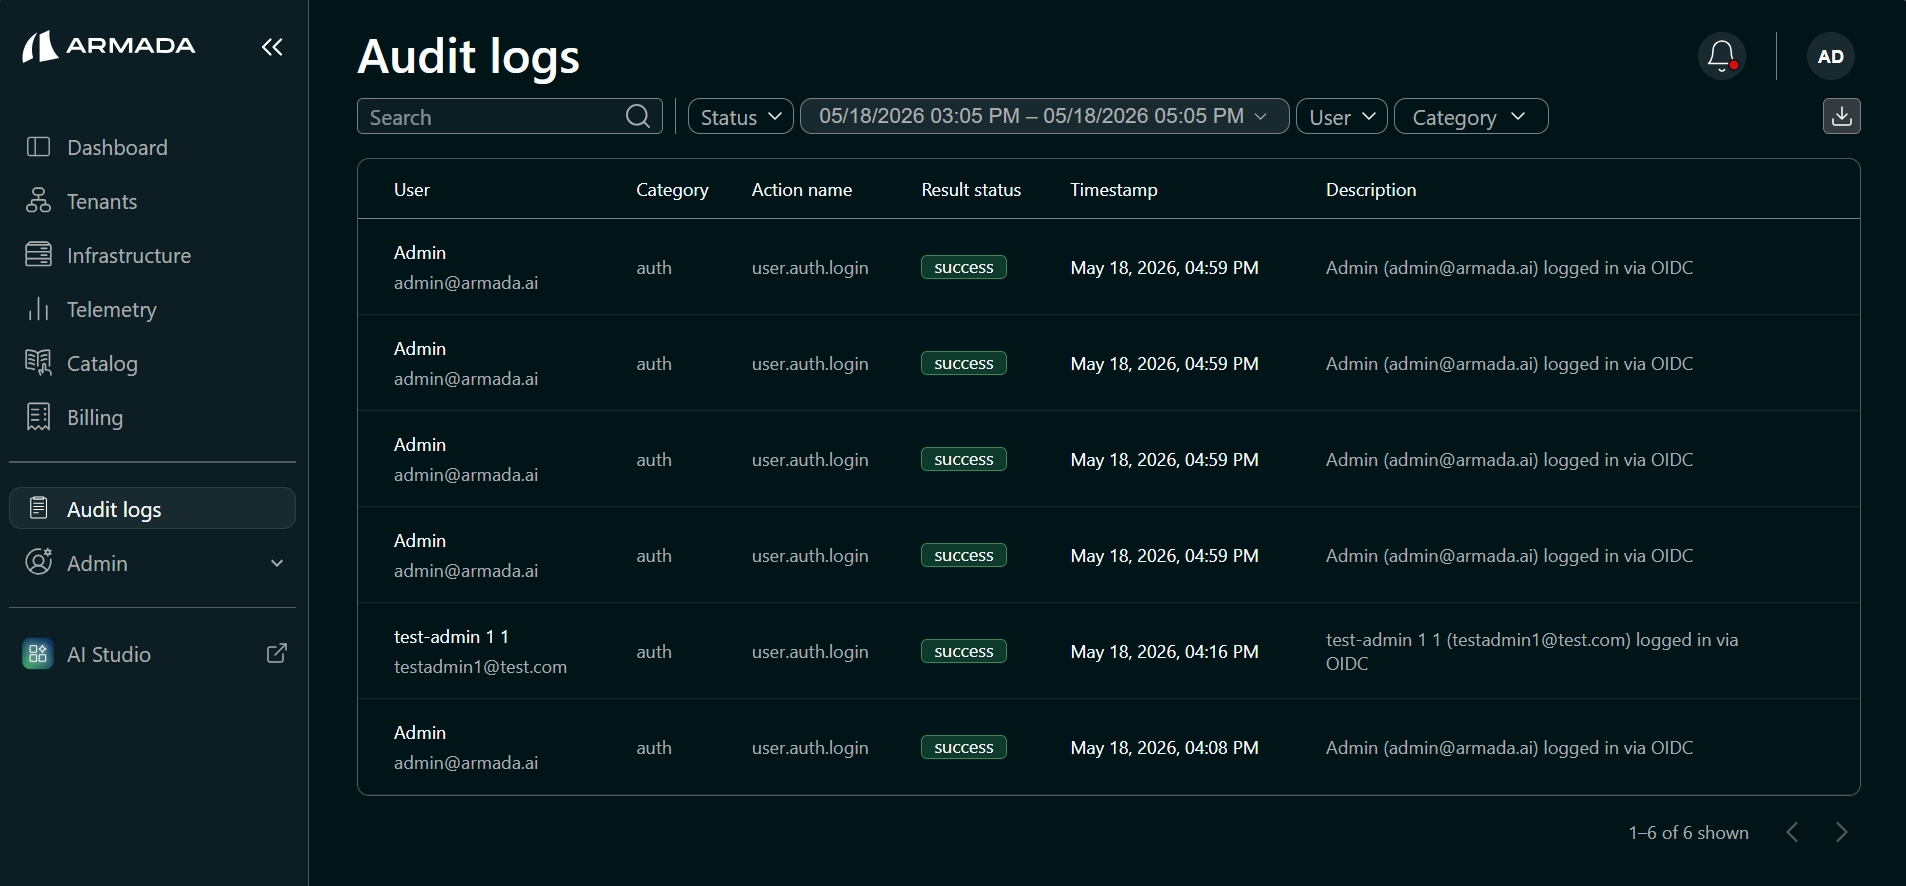Click the Telemetry bar chart icon
The width and height of the screenshot is (1906, 886).
(38, 309)
